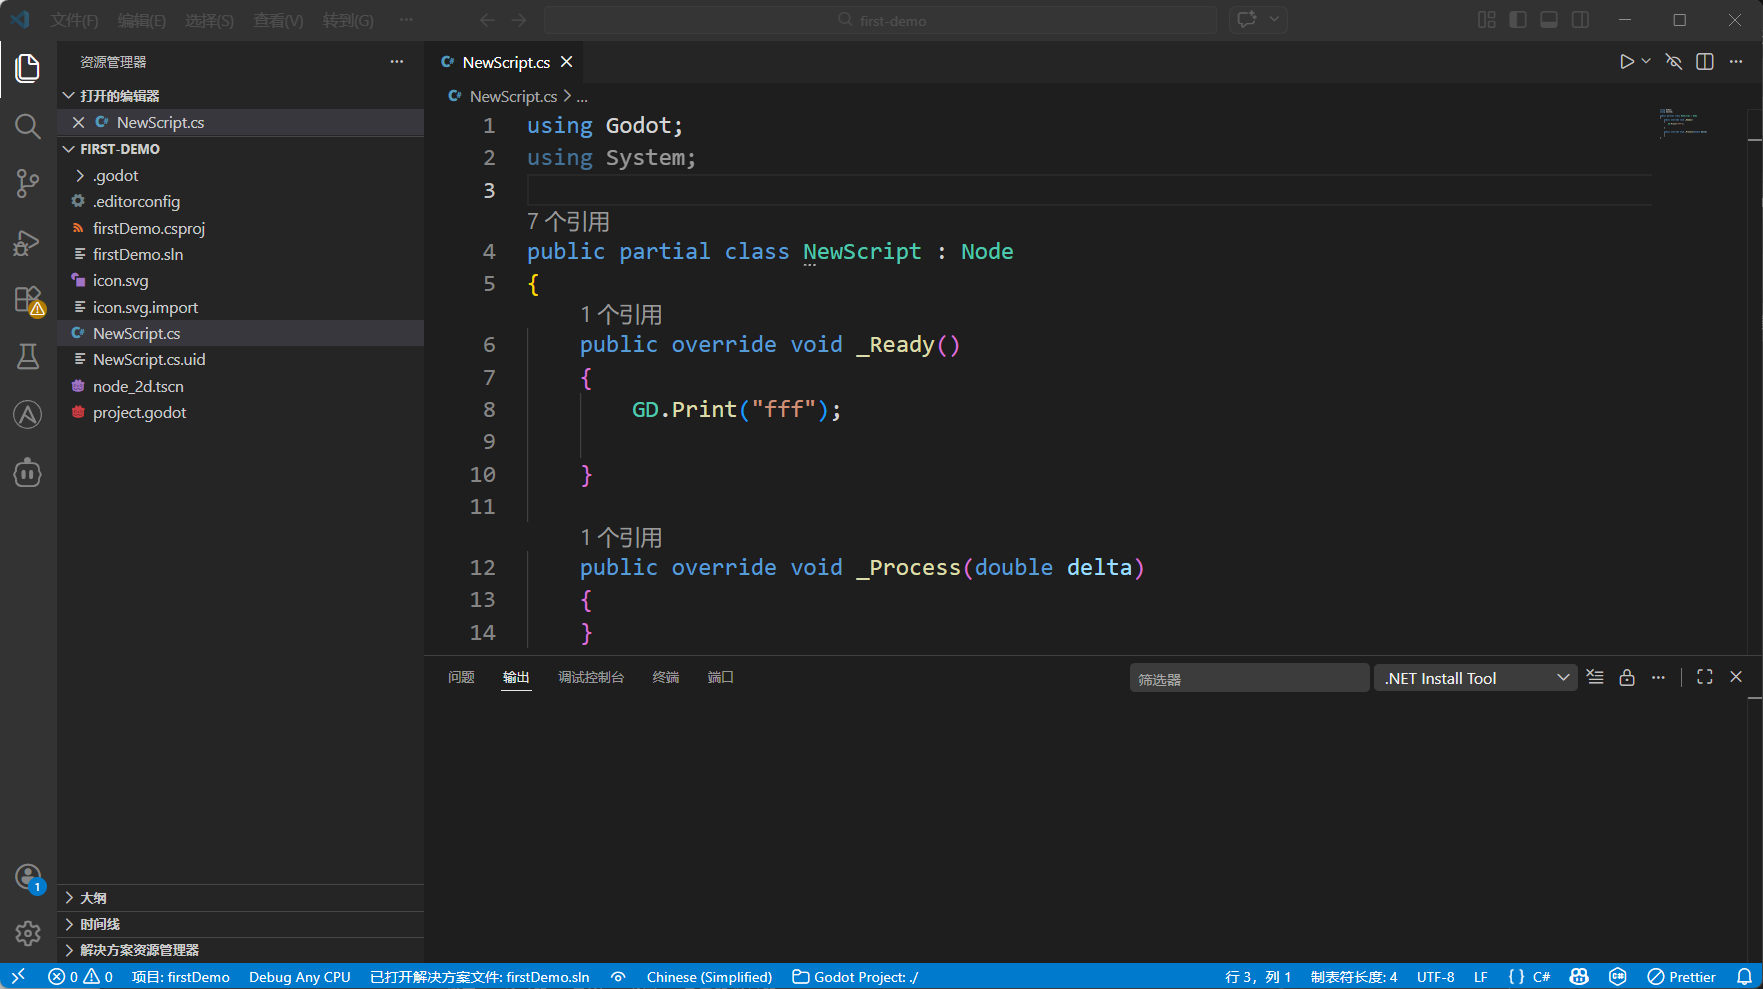Close NewScript.cs in open editors list

(x=78, y=122)
